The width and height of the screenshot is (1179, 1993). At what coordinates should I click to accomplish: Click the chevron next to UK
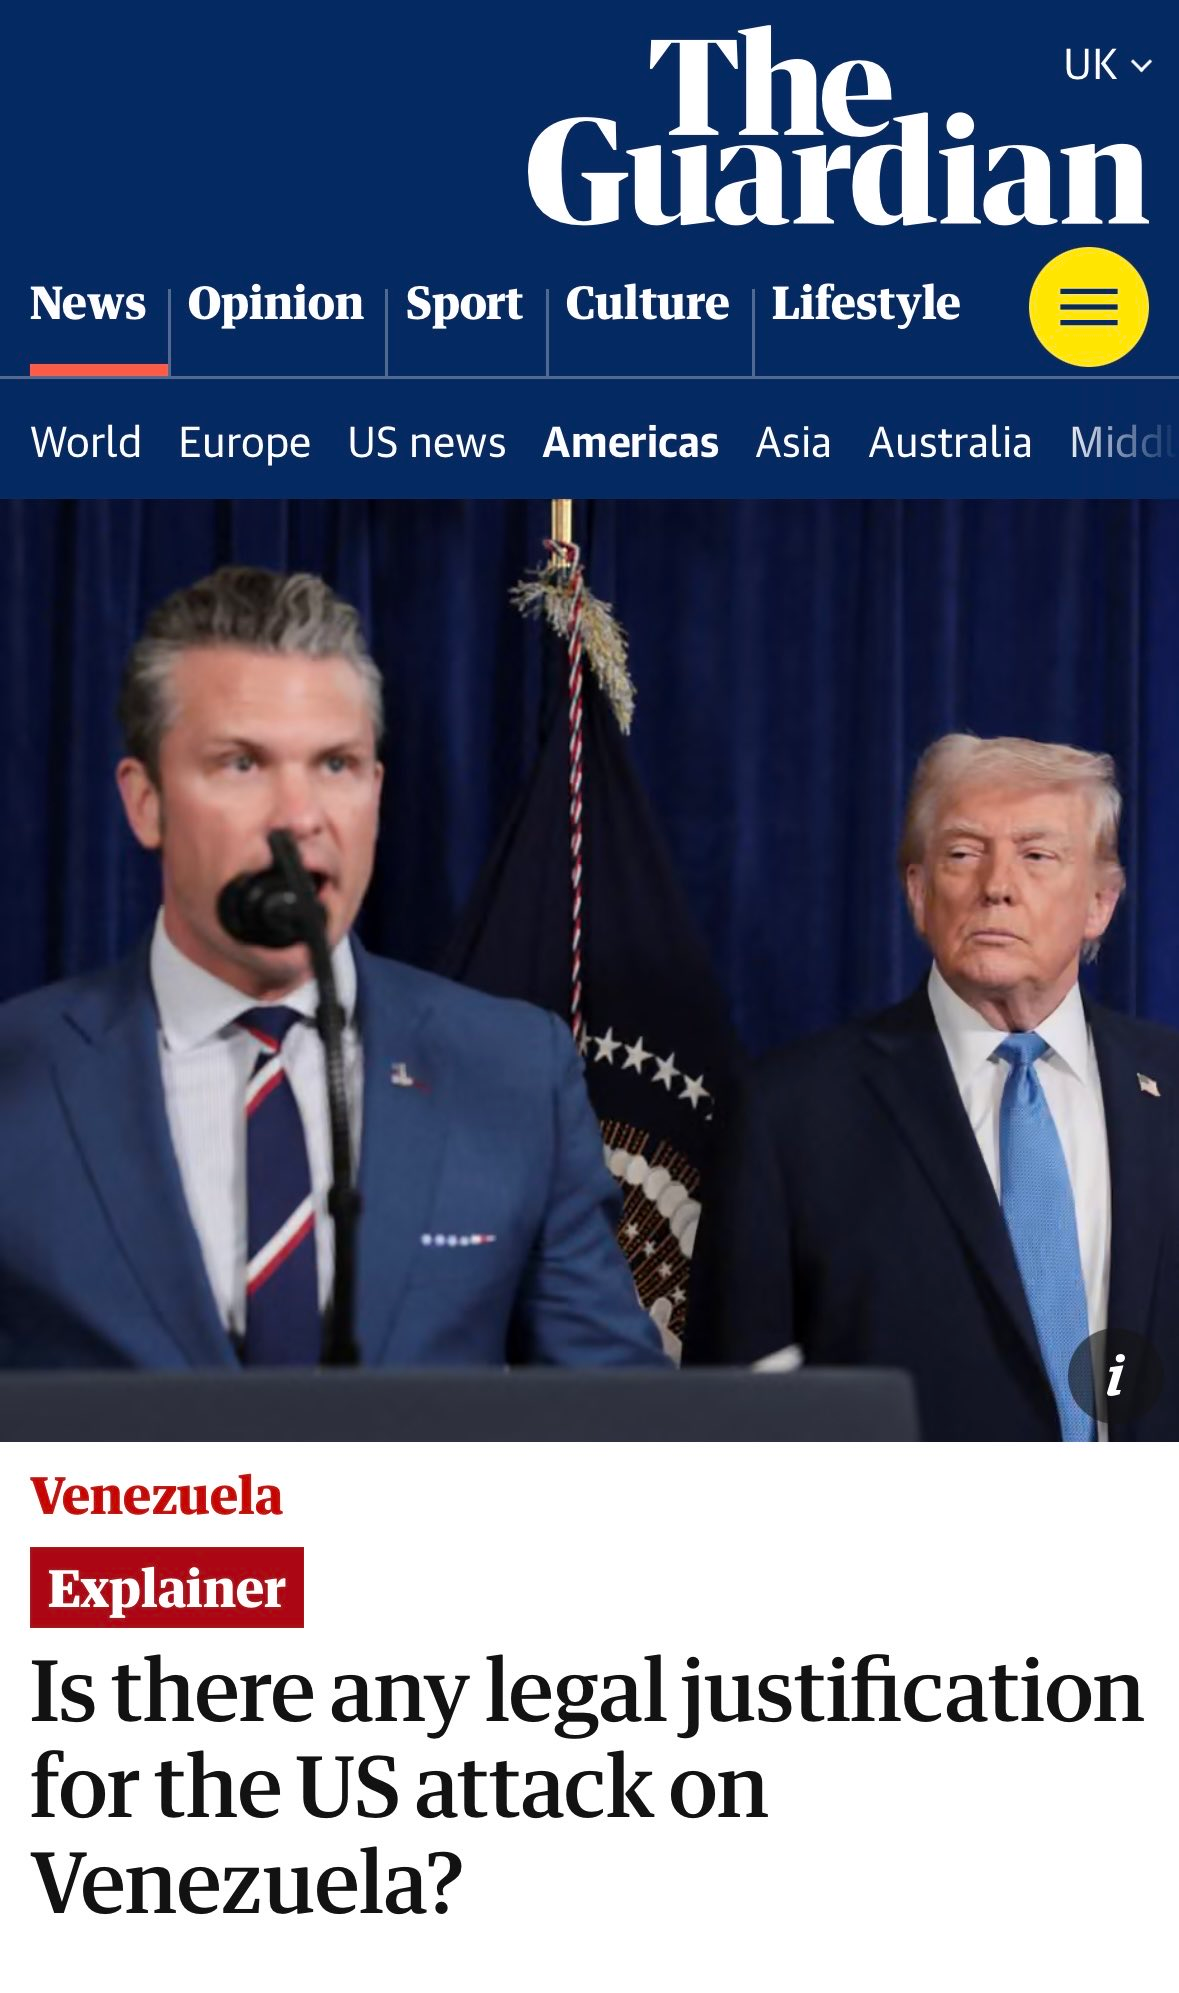click(1141, 66)
